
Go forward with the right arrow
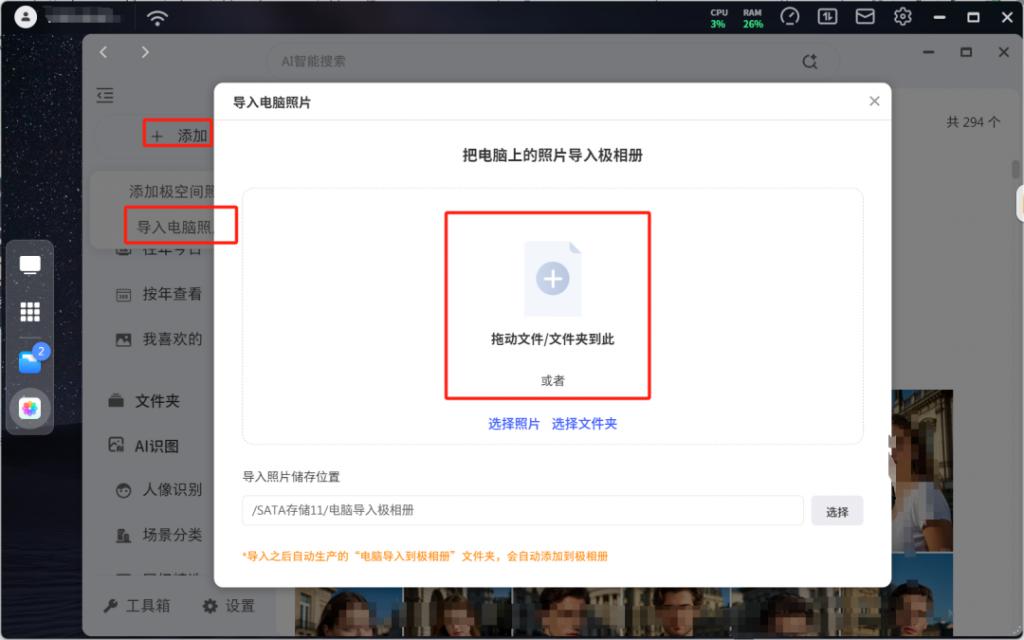click(x=145, y=52)
